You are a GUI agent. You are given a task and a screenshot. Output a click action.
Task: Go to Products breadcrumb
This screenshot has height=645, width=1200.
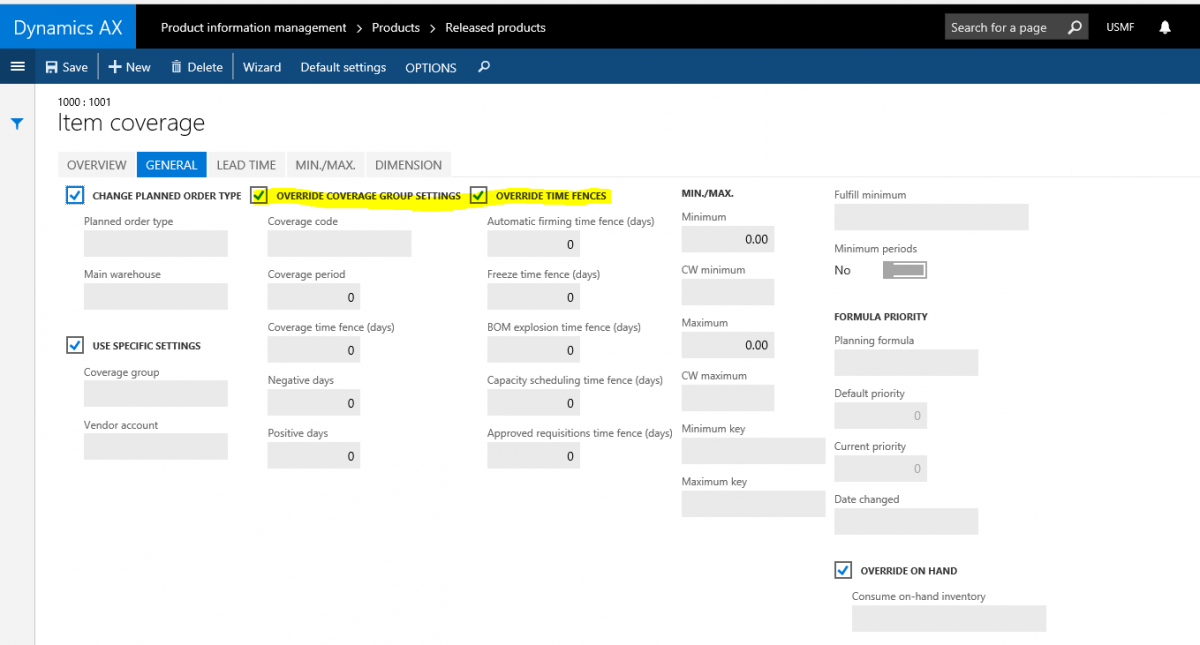coord(396,28)
